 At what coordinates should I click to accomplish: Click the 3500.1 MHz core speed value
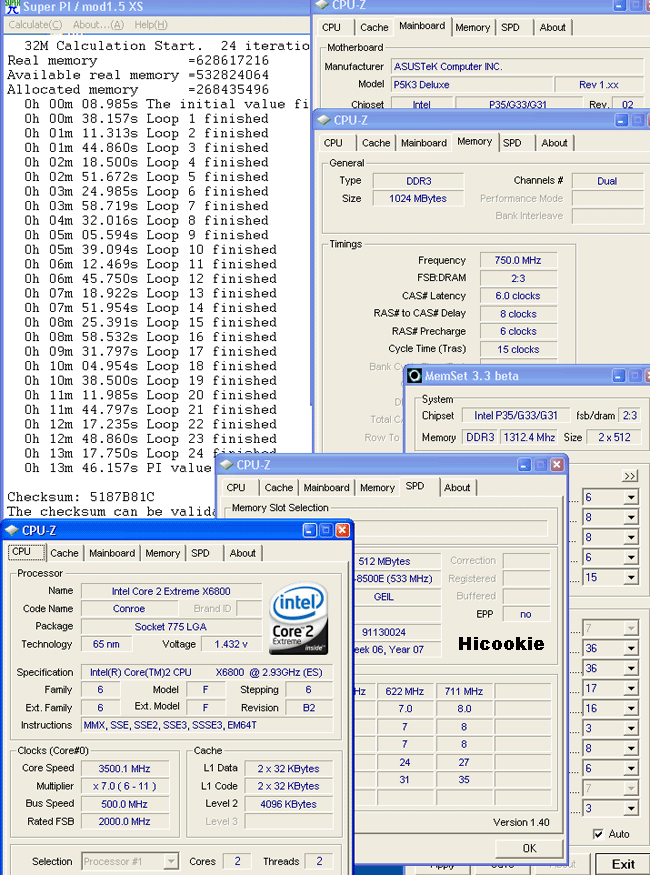point(124,768)
